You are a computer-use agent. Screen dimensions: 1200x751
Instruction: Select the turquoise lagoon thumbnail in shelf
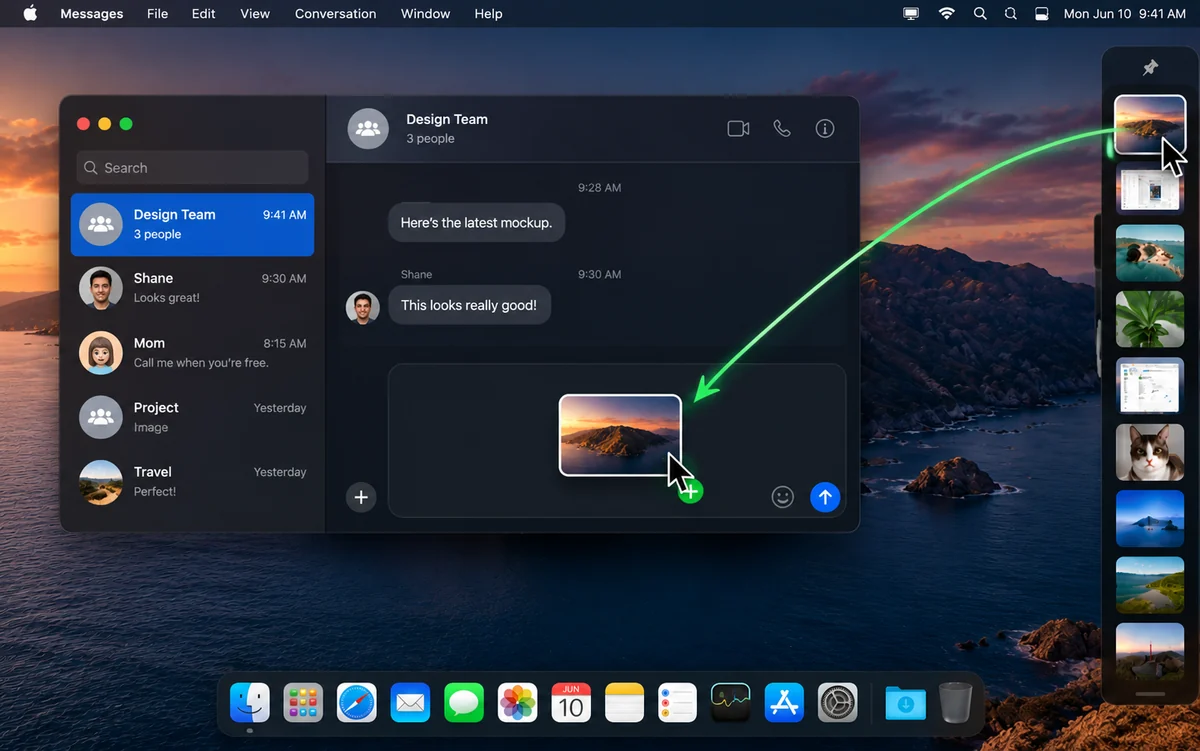[x=1150, y=253]
